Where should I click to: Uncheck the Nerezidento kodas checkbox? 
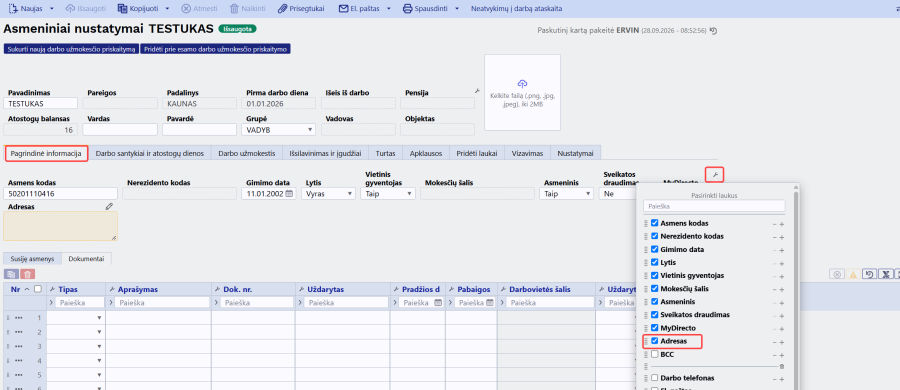[x=654, y=236]
